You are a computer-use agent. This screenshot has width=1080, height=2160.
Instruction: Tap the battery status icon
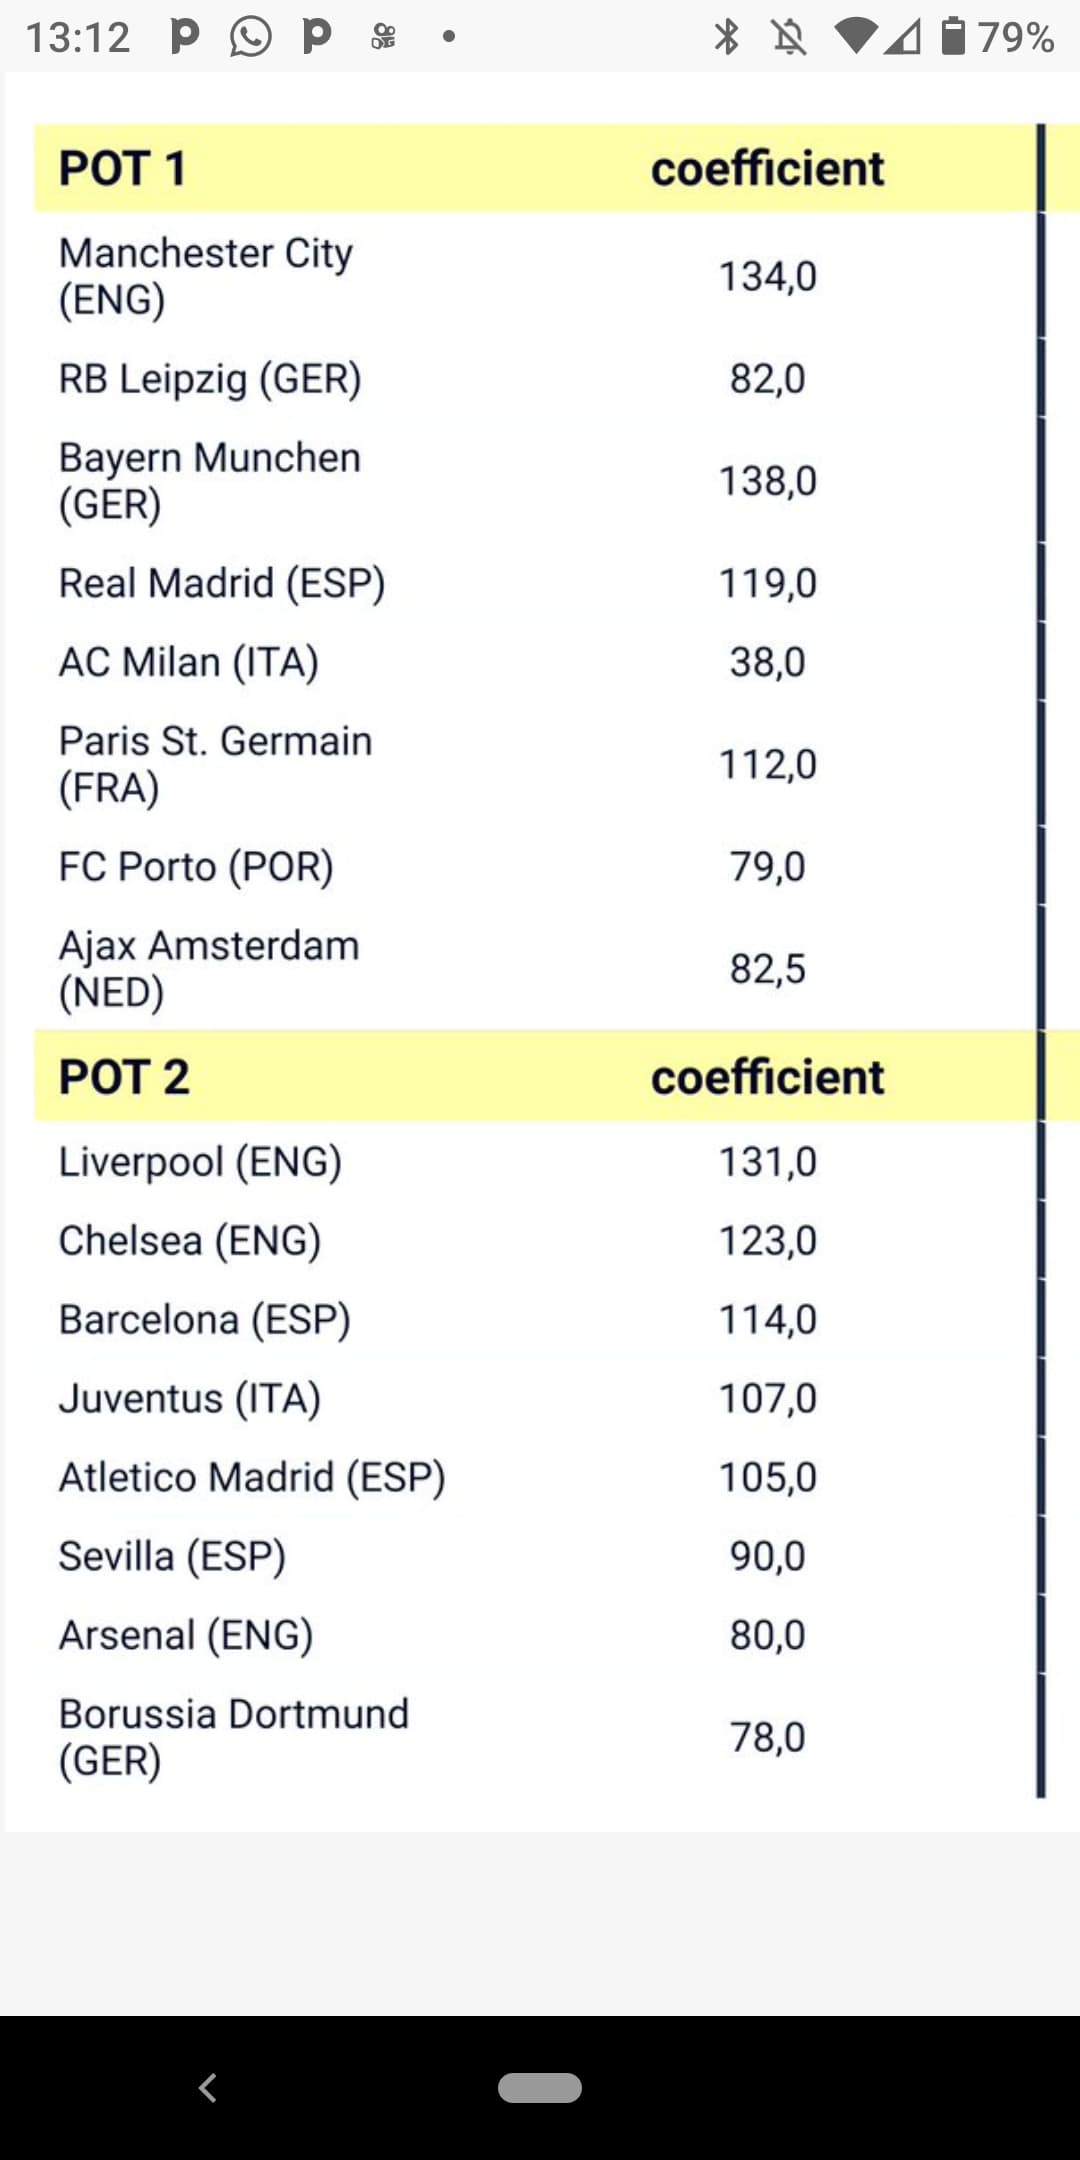coord(954,36)
